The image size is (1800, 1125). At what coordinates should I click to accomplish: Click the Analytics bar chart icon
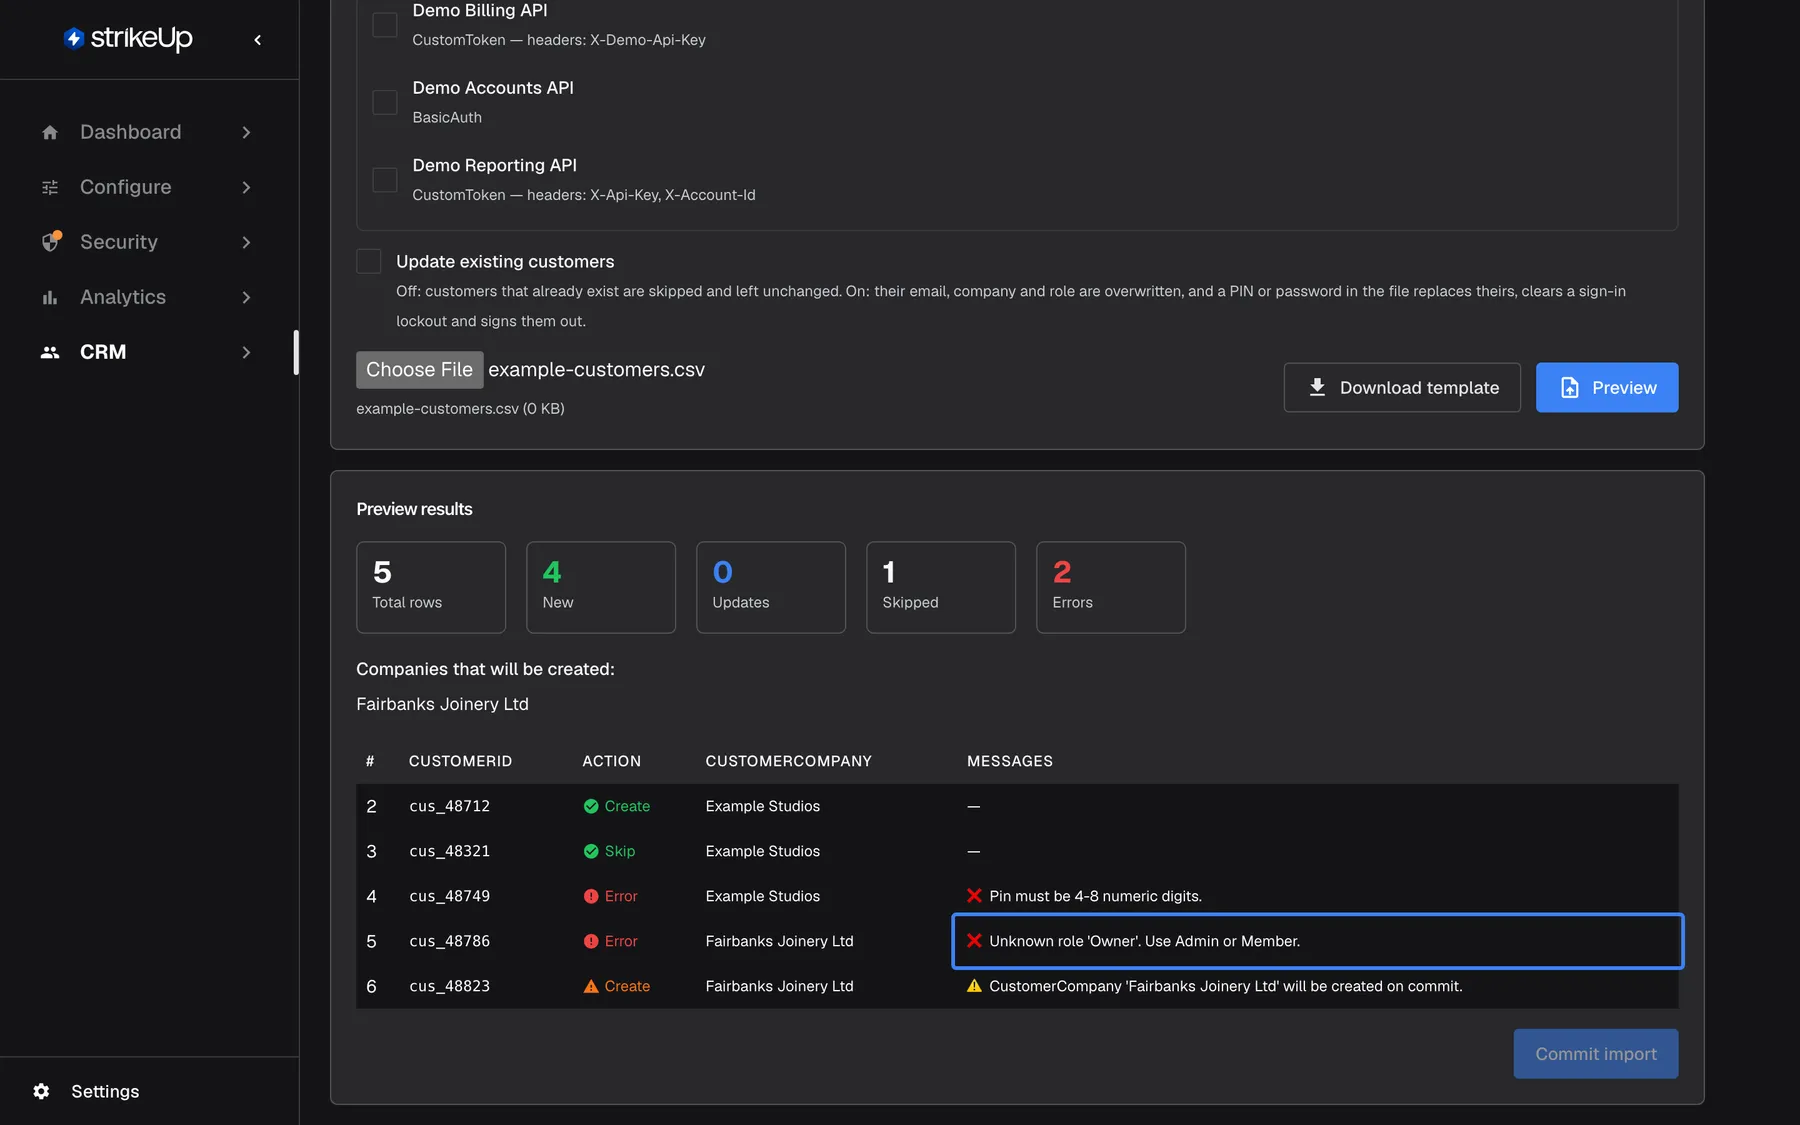pyautogui.click(x=50, y=298)
